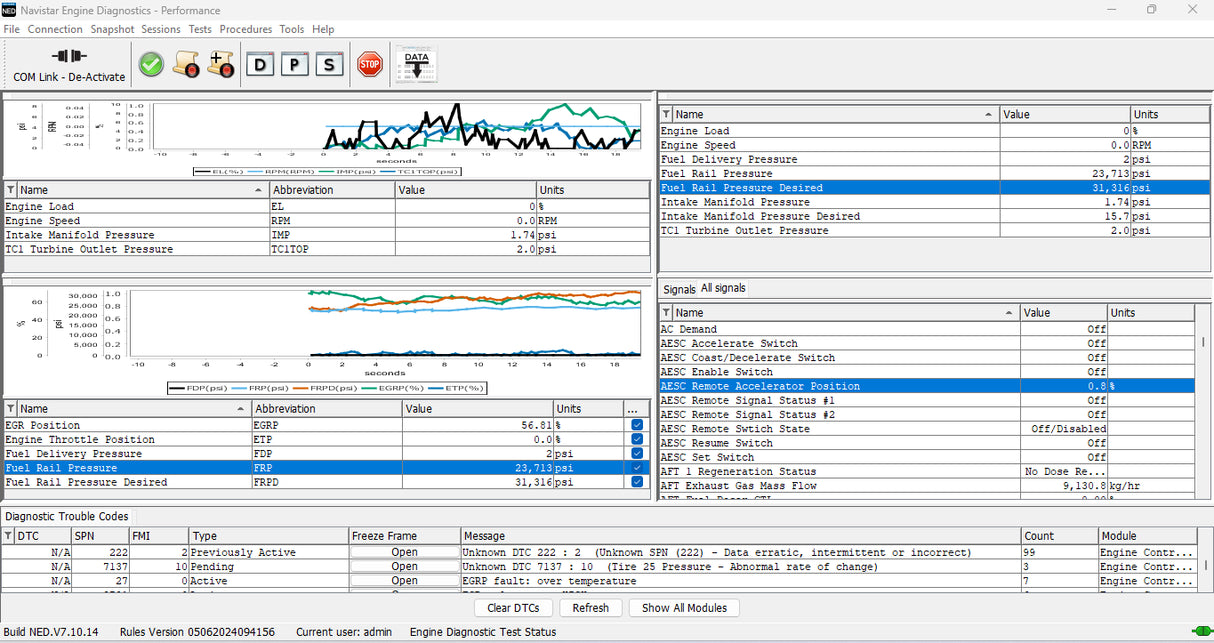The width and height of the screenshot is (1214, 643).
Task: Toggle the checkbox for EGR Position signal
Action: [637, 424]
